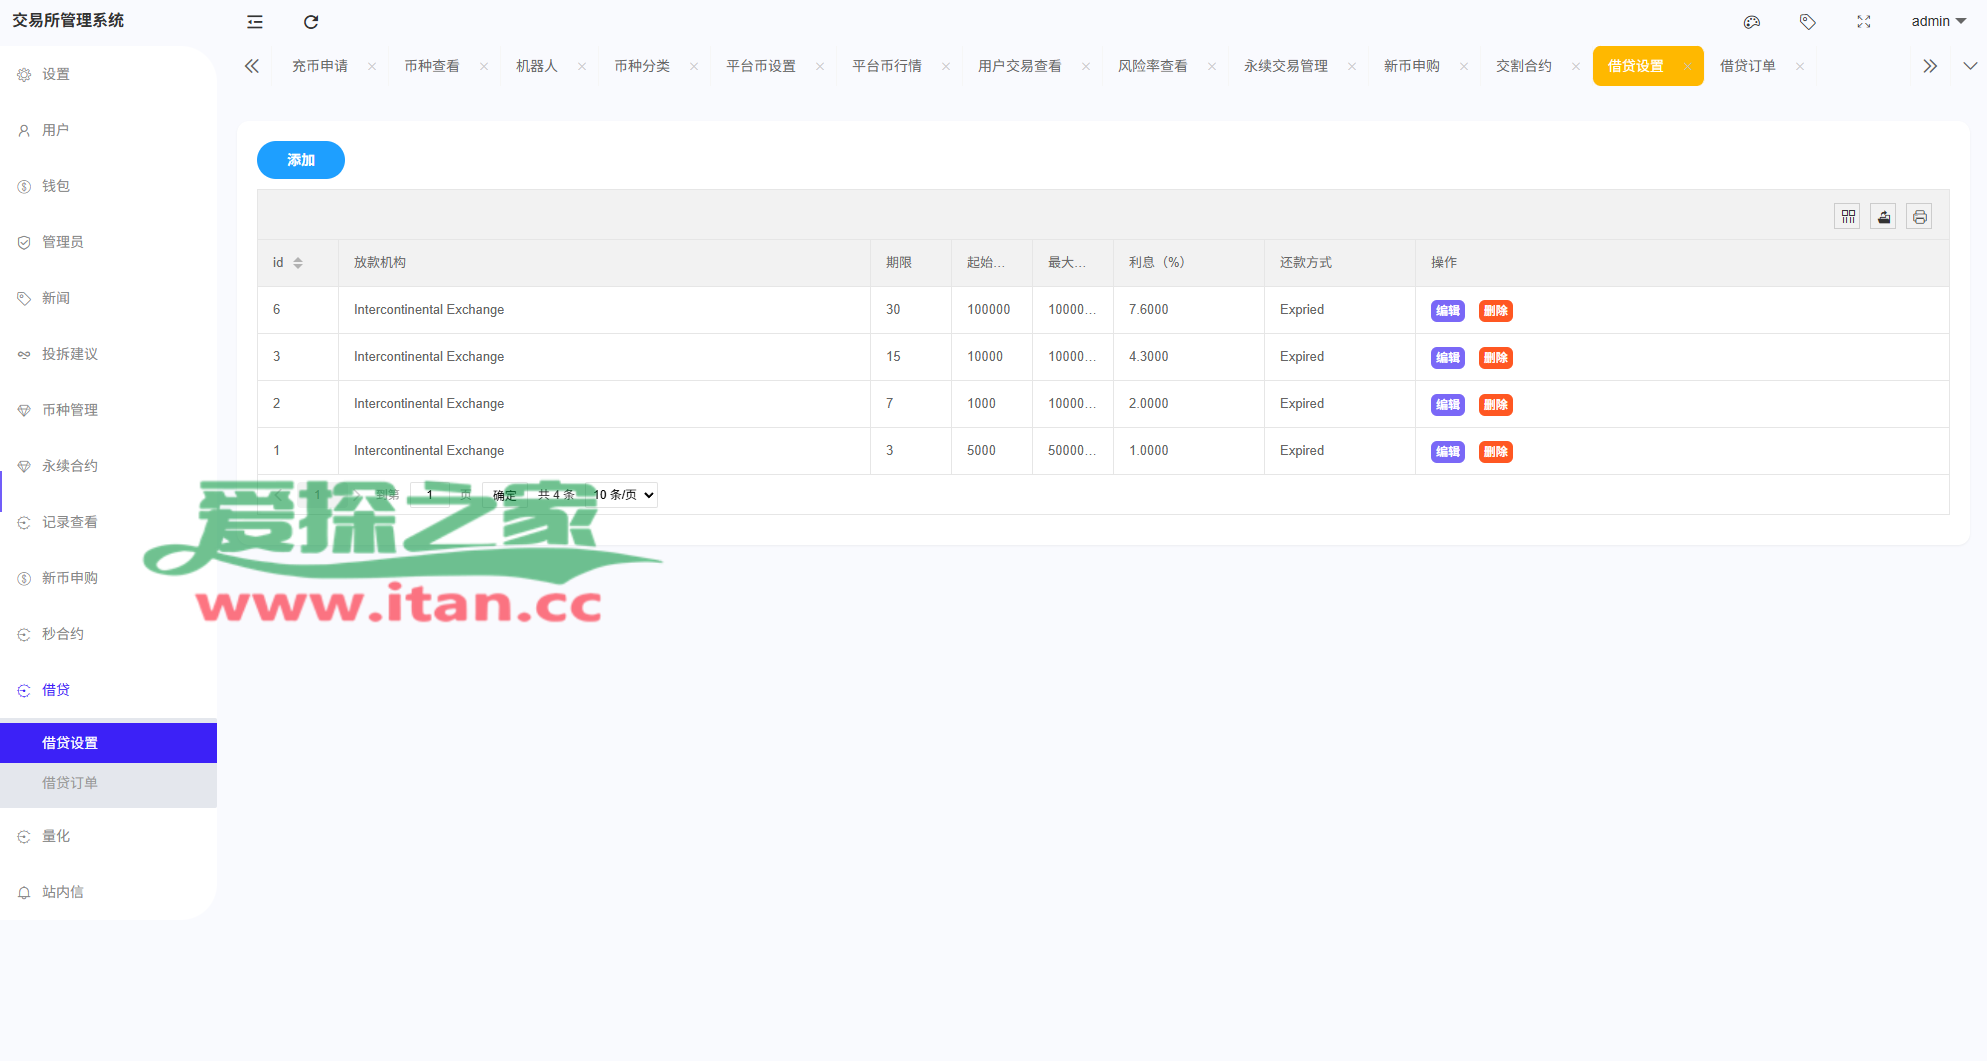Open the 10 条/页 page size dropdown

623,495
